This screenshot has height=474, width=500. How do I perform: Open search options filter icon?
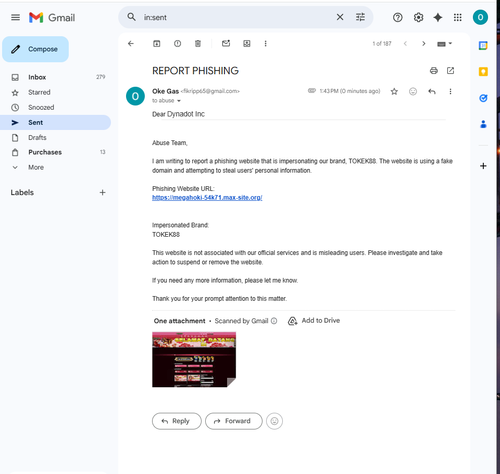(x=360, y=17)
